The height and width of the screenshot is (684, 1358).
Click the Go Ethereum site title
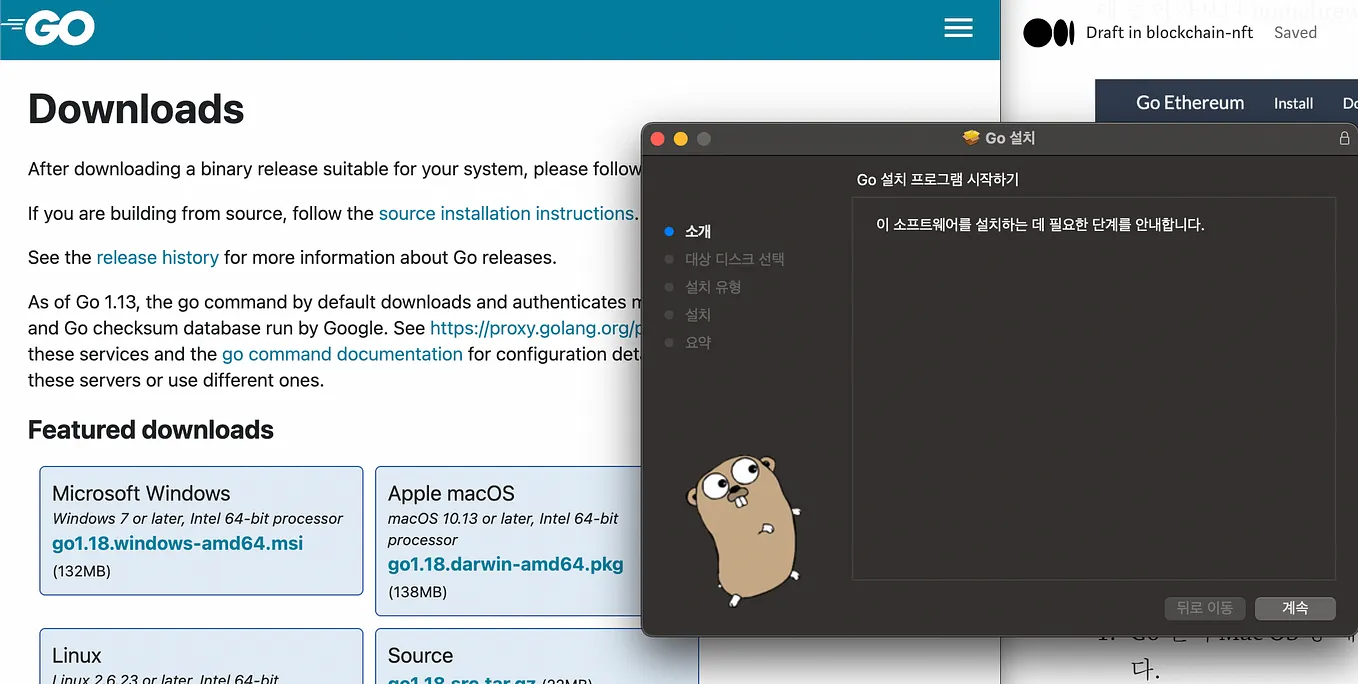click(x=1190, y=103)
